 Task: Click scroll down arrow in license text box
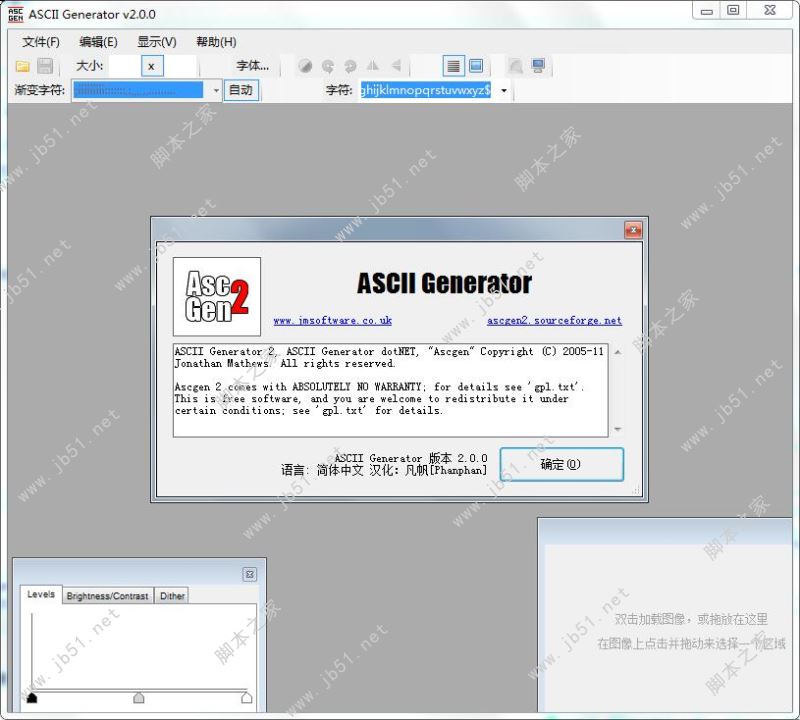click(x=618, y=429)
